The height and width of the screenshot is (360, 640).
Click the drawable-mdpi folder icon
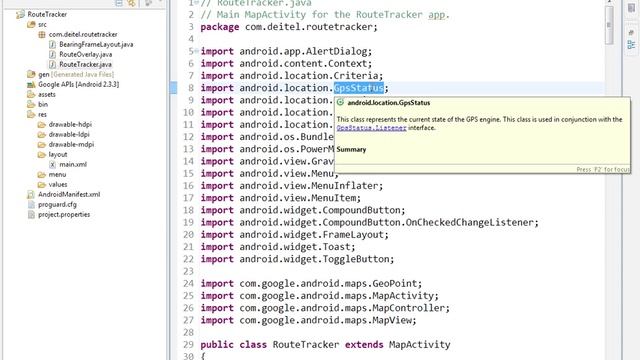(42, 144)
